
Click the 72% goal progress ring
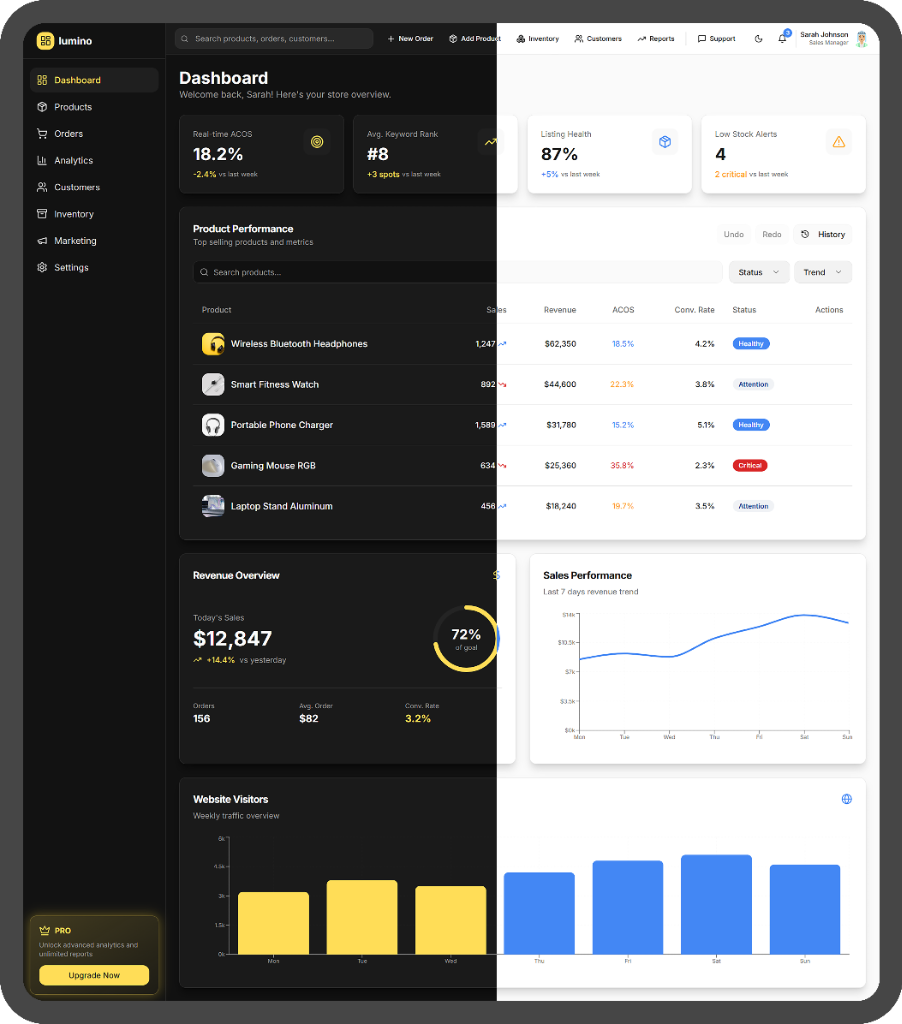(x=465, y=637)
